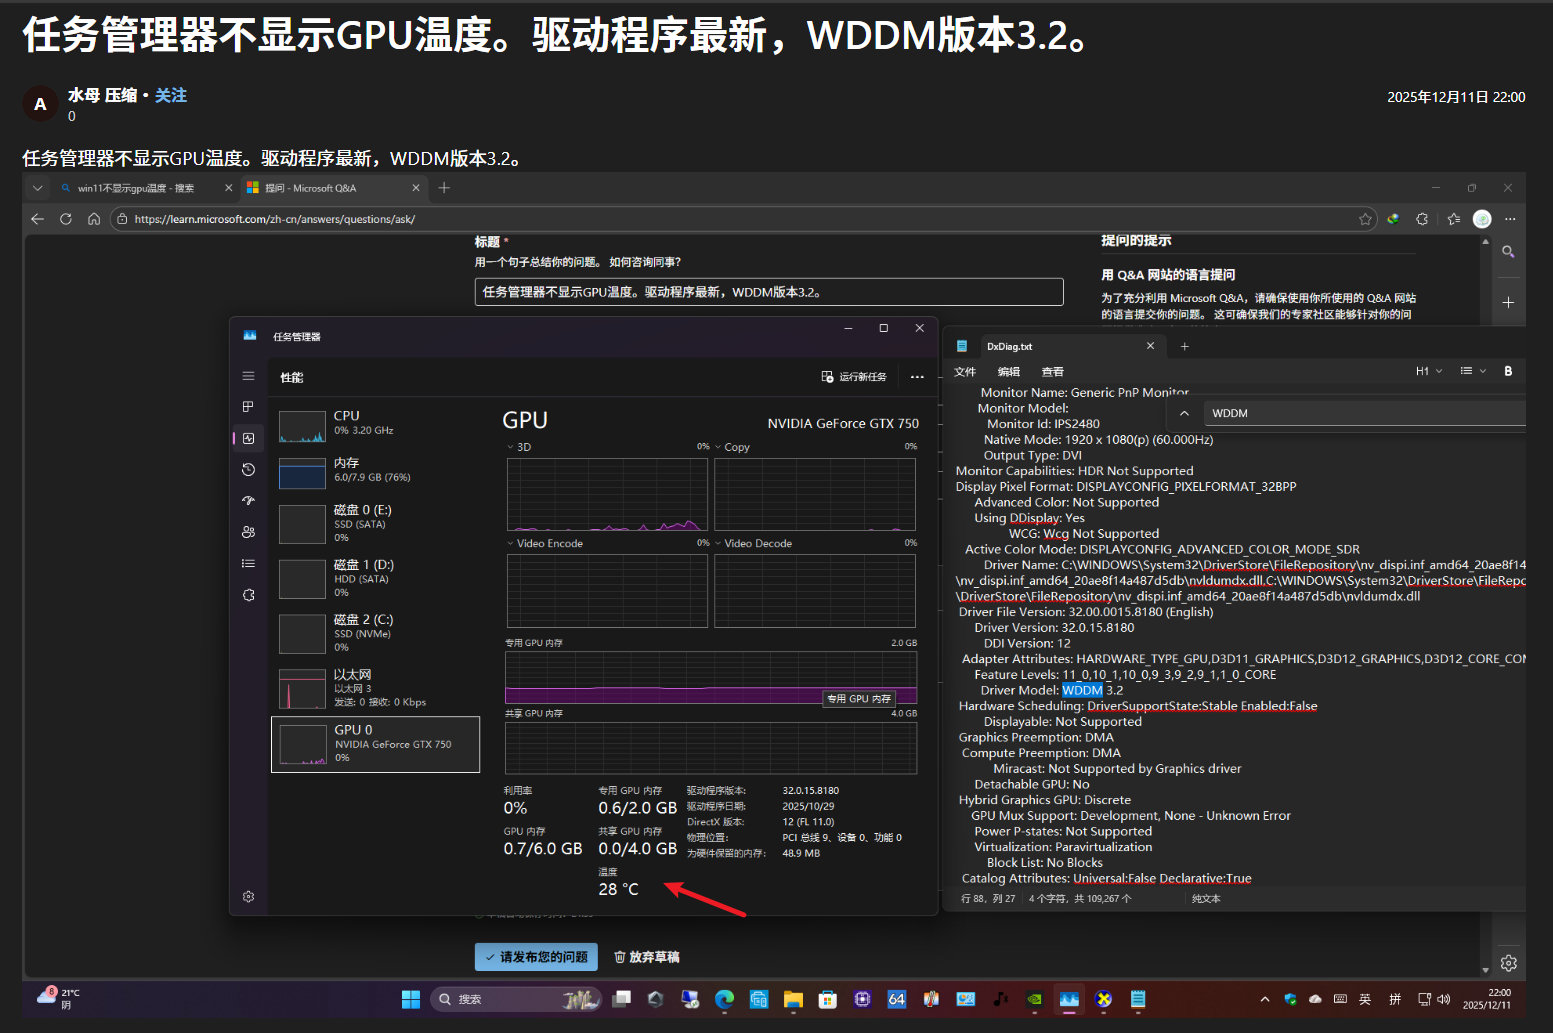The image size is (1553, 1033).
Task: Select 磁盘 2 (C:) performance entry
Action: 375,633
